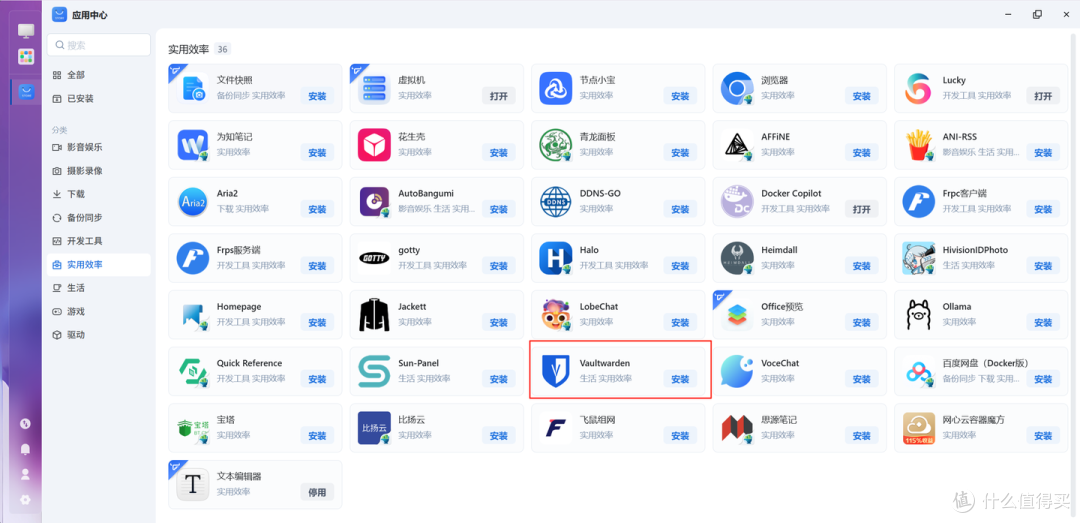Select the Frpc客户端 icon
This screenshot has width=1080, height=523.
[919, 201]
